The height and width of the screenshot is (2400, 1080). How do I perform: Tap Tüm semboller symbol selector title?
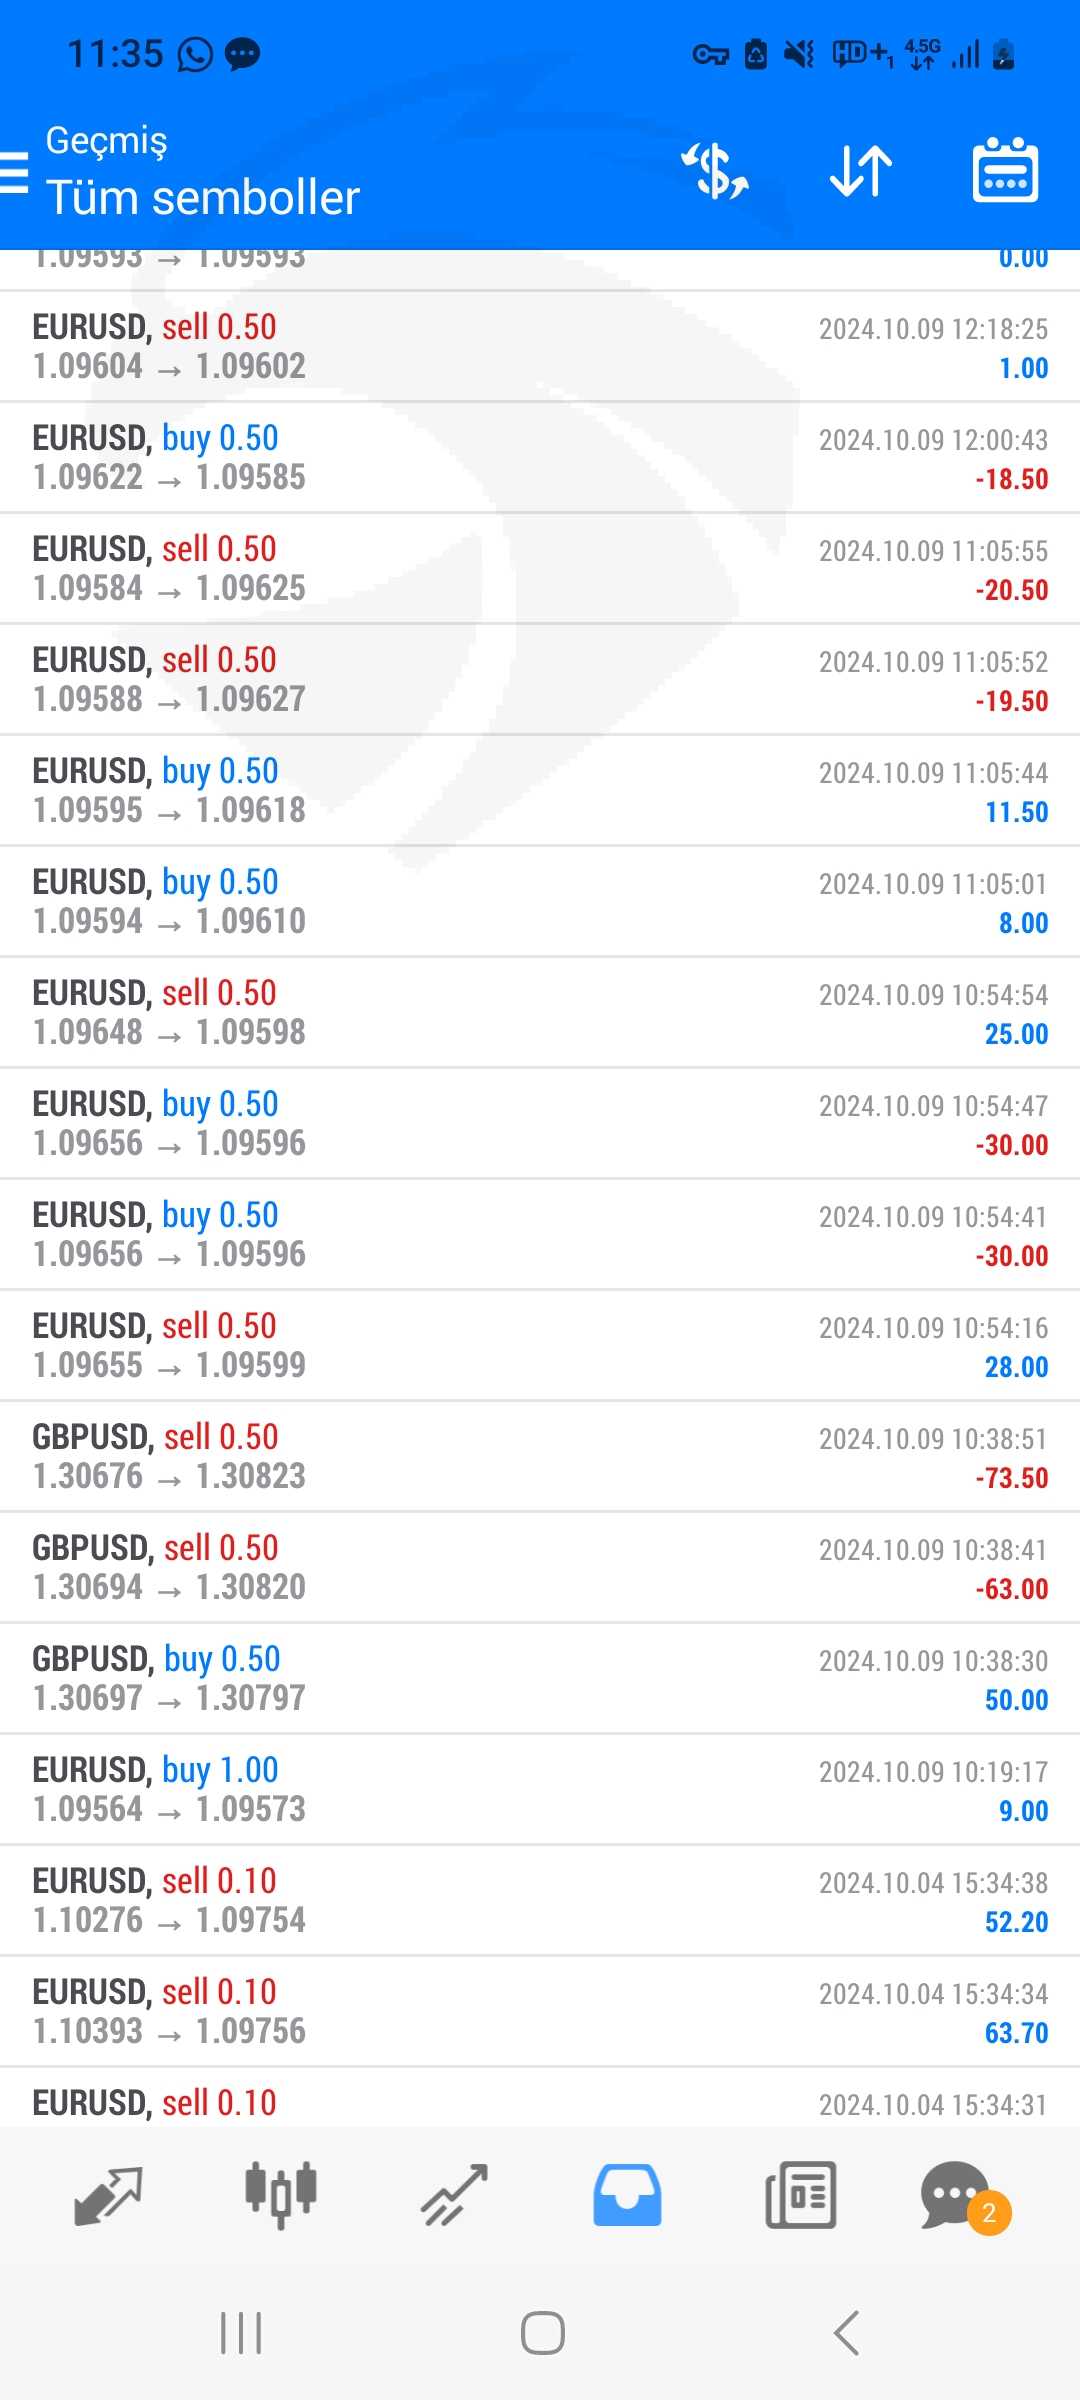click(203, 198)
